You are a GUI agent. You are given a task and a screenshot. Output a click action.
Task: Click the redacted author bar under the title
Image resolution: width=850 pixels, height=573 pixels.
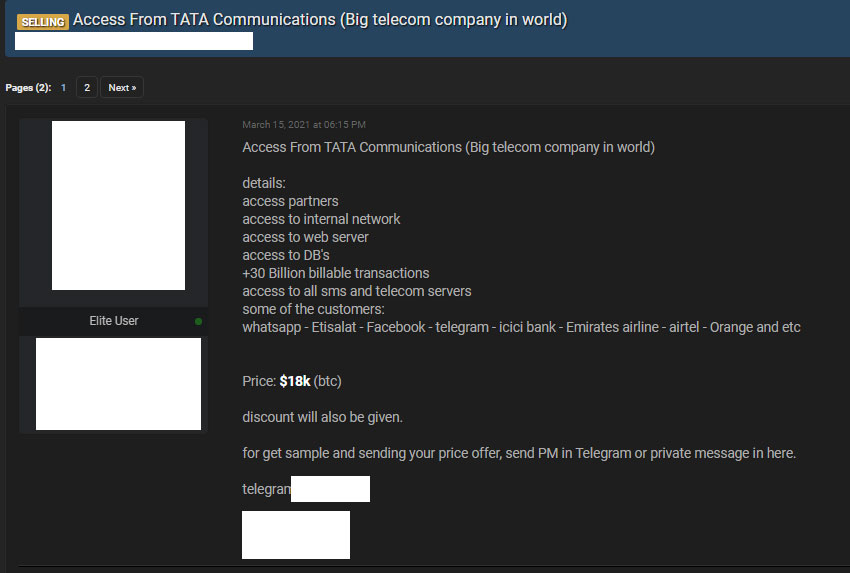pyautogui.click(x=134, y=41)
